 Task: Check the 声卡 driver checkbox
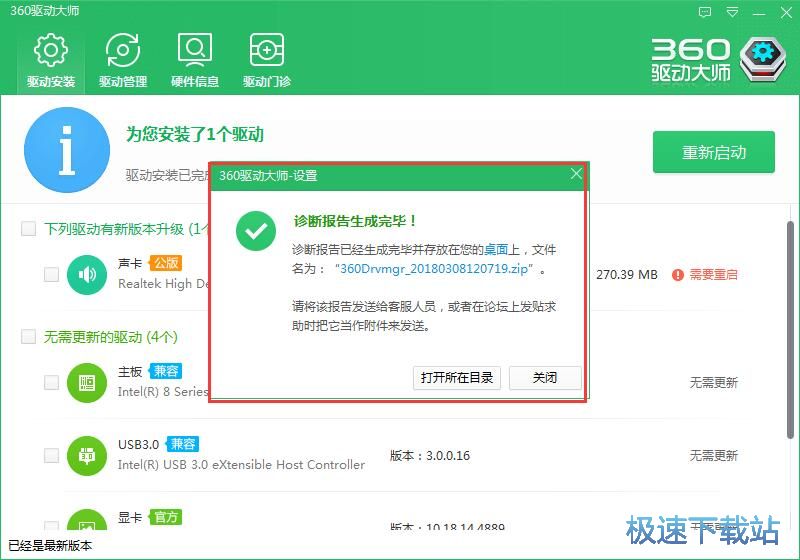(x=52, y=274)
